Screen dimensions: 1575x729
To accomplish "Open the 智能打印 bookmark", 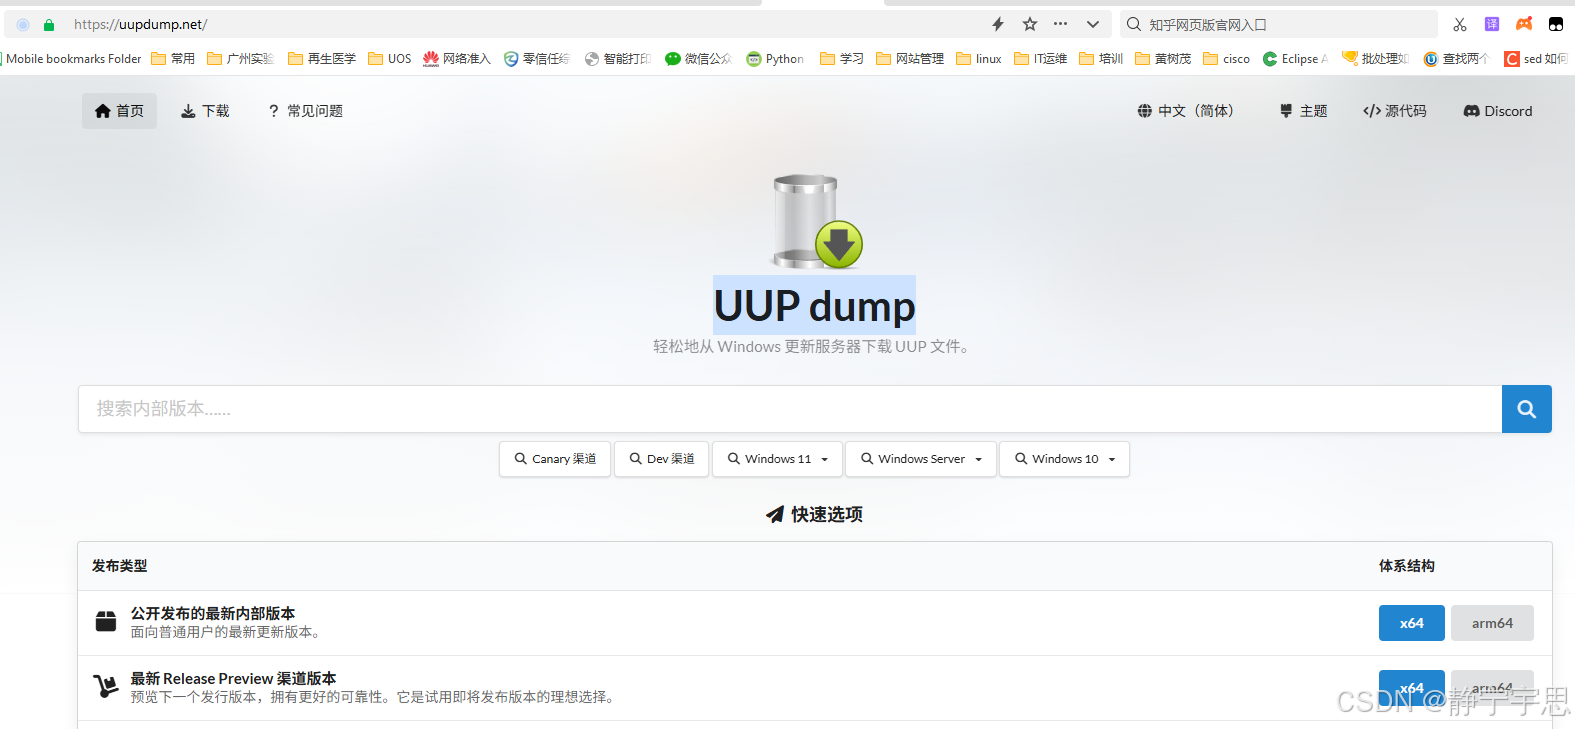I will (x=618, y=59).
